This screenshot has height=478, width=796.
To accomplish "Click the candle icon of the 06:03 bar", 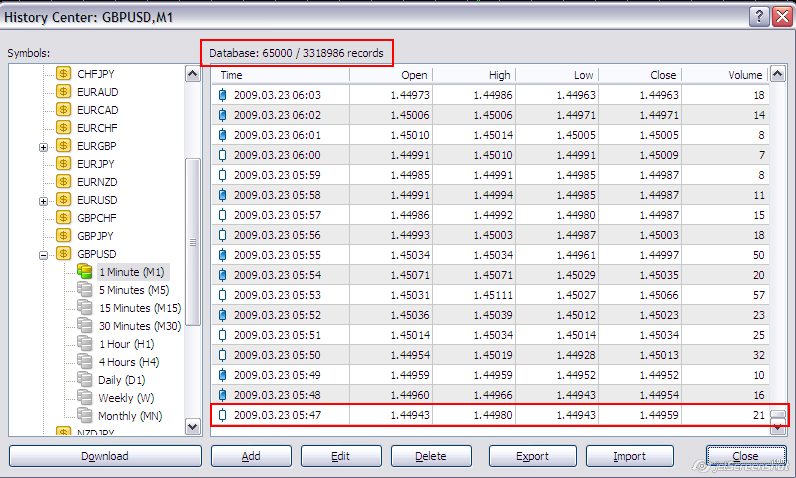I will click(x=222, y=95).
